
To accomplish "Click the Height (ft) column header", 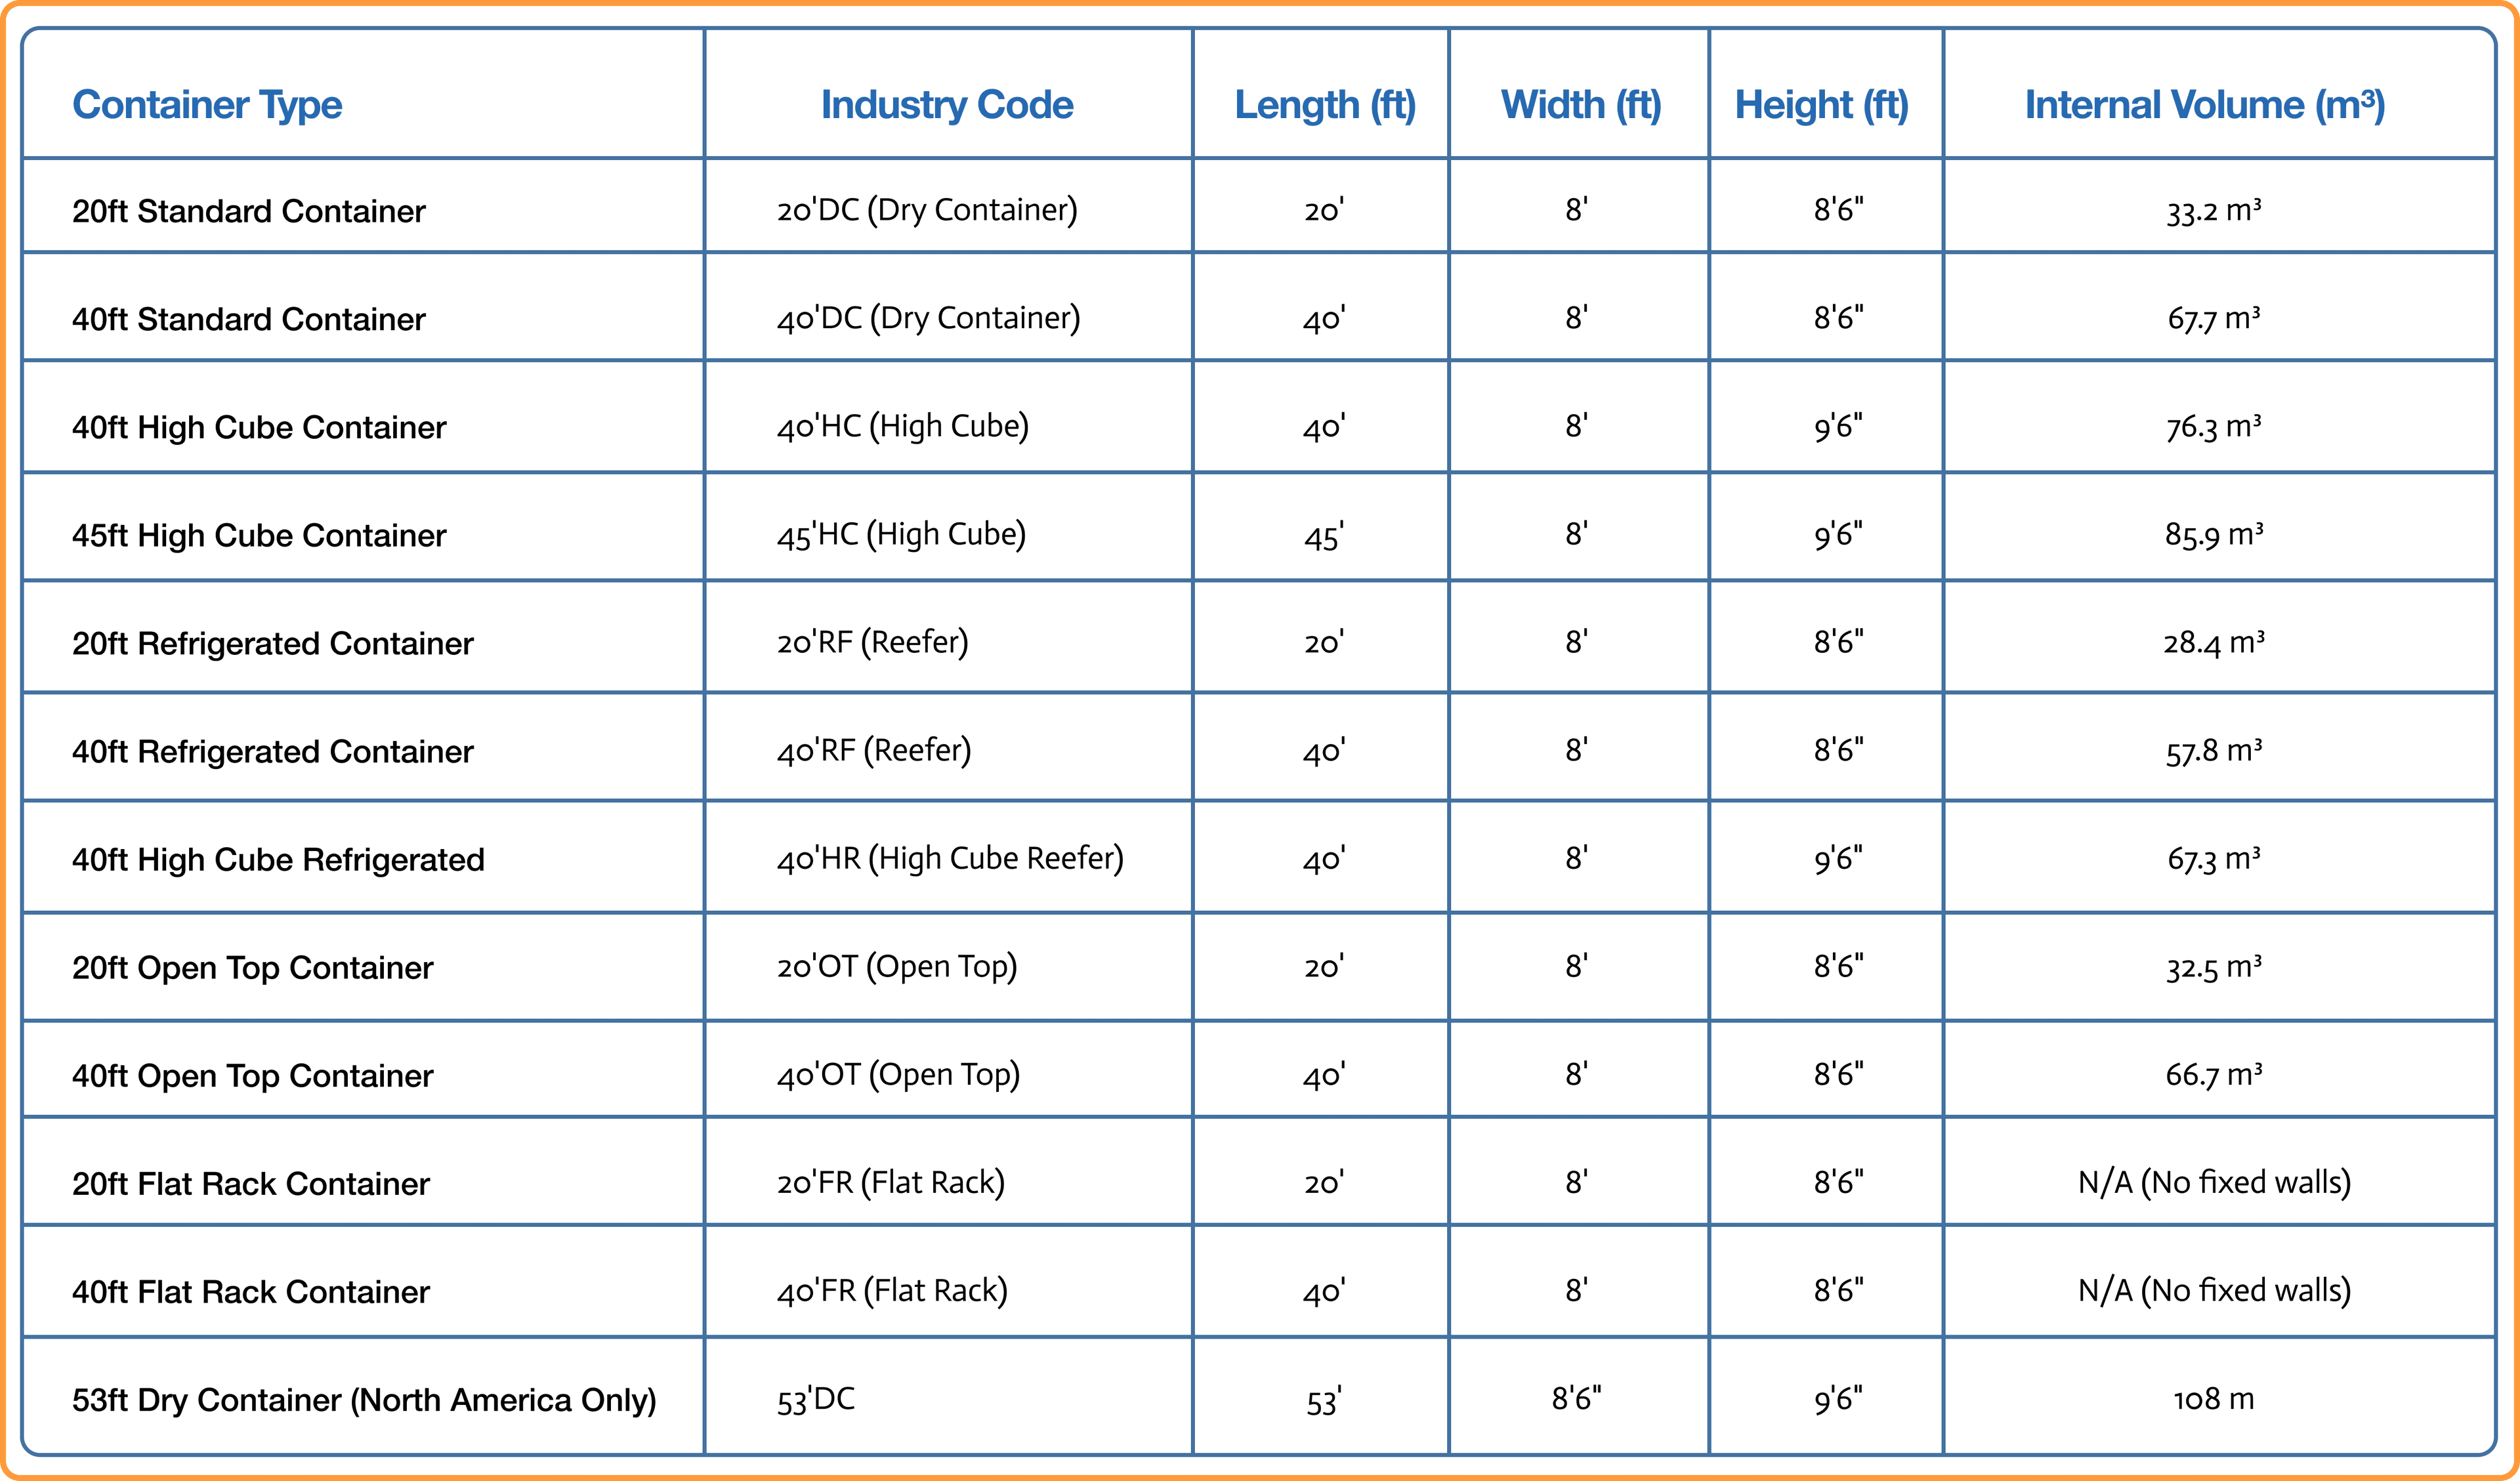I will pyautogui.click(x=1821, y=105).
